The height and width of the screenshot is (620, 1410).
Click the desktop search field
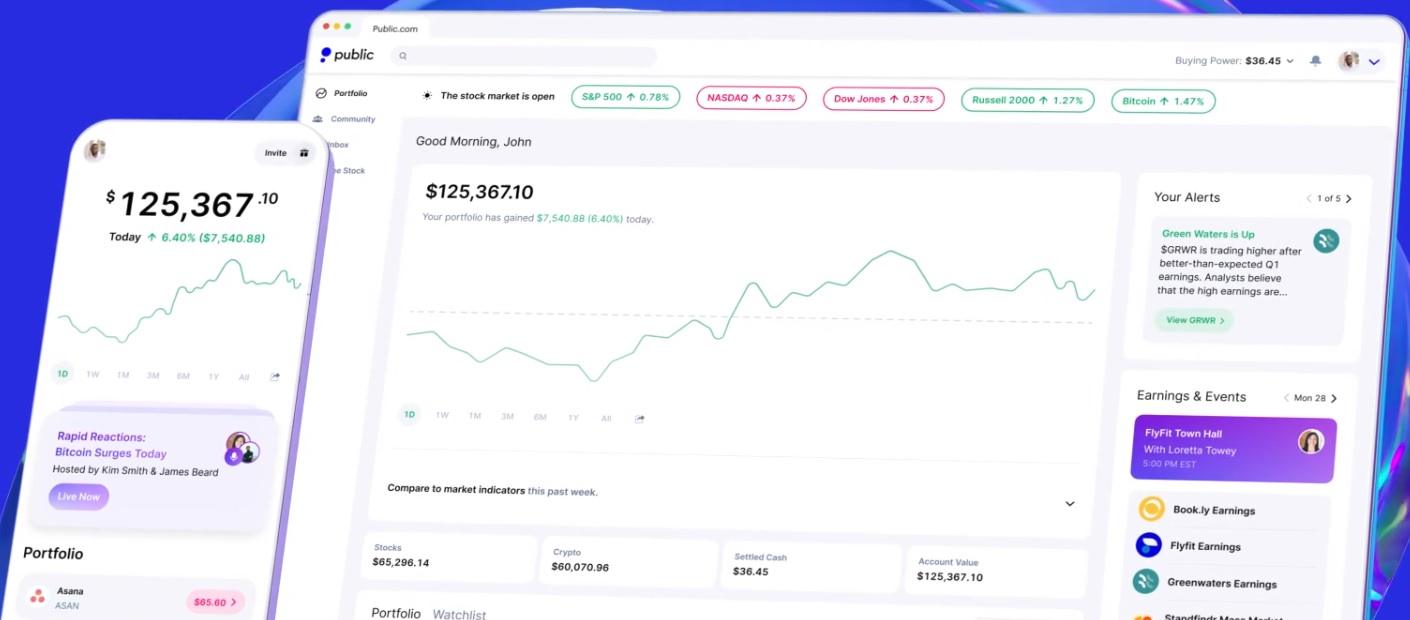[x=524, y=56]
